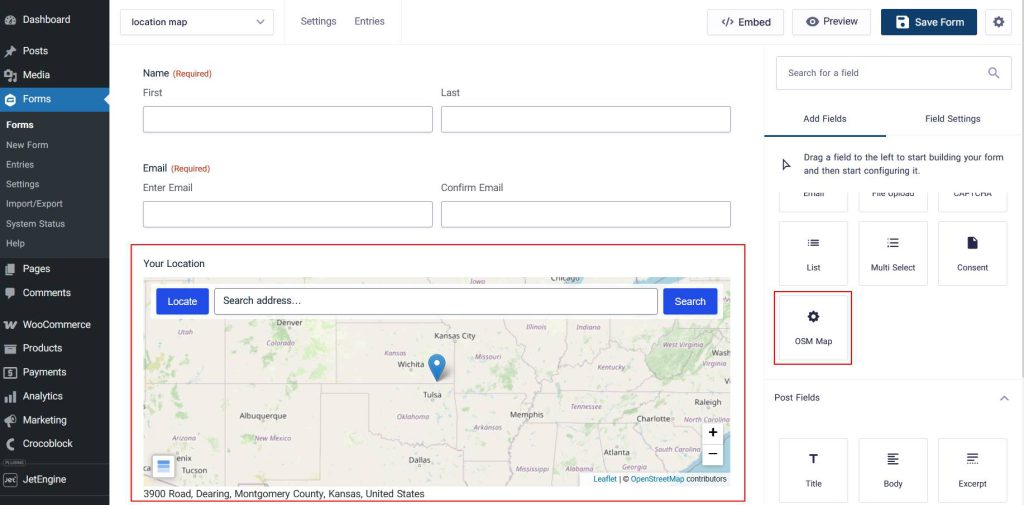
Task: Add the Excerpt post field
Action: (972, 470)
